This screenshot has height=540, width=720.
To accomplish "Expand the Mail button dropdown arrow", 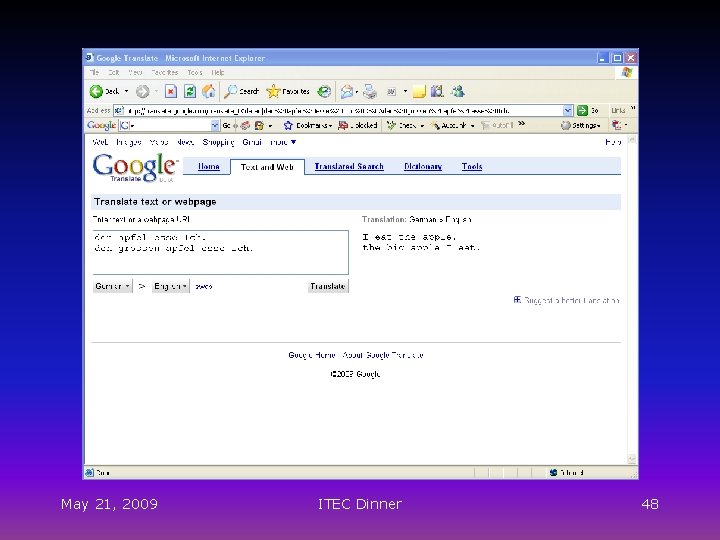I will [x=357, y=92].
